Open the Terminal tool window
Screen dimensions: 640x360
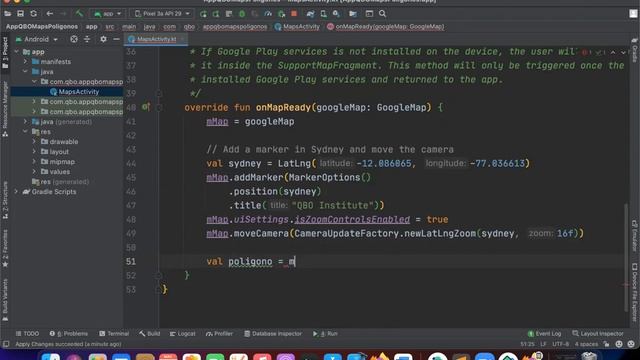pos(114,334)
